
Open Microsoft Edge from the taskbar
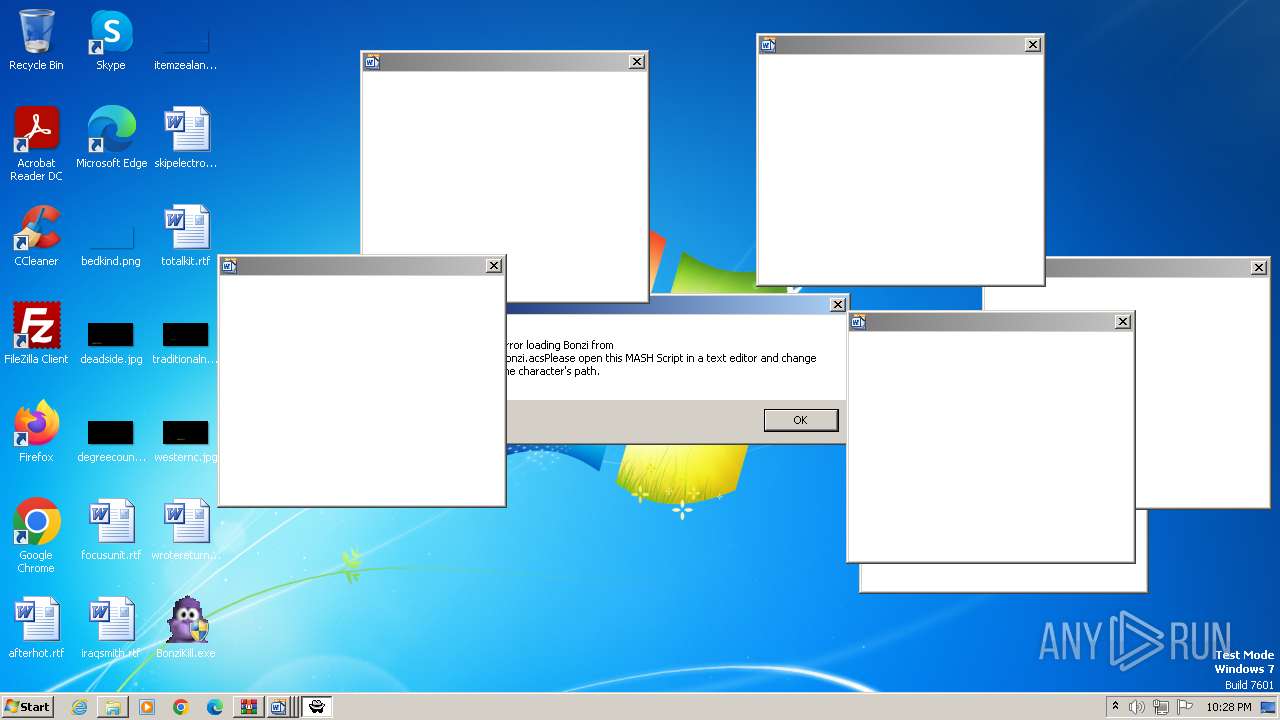click(x=215, y=707)
